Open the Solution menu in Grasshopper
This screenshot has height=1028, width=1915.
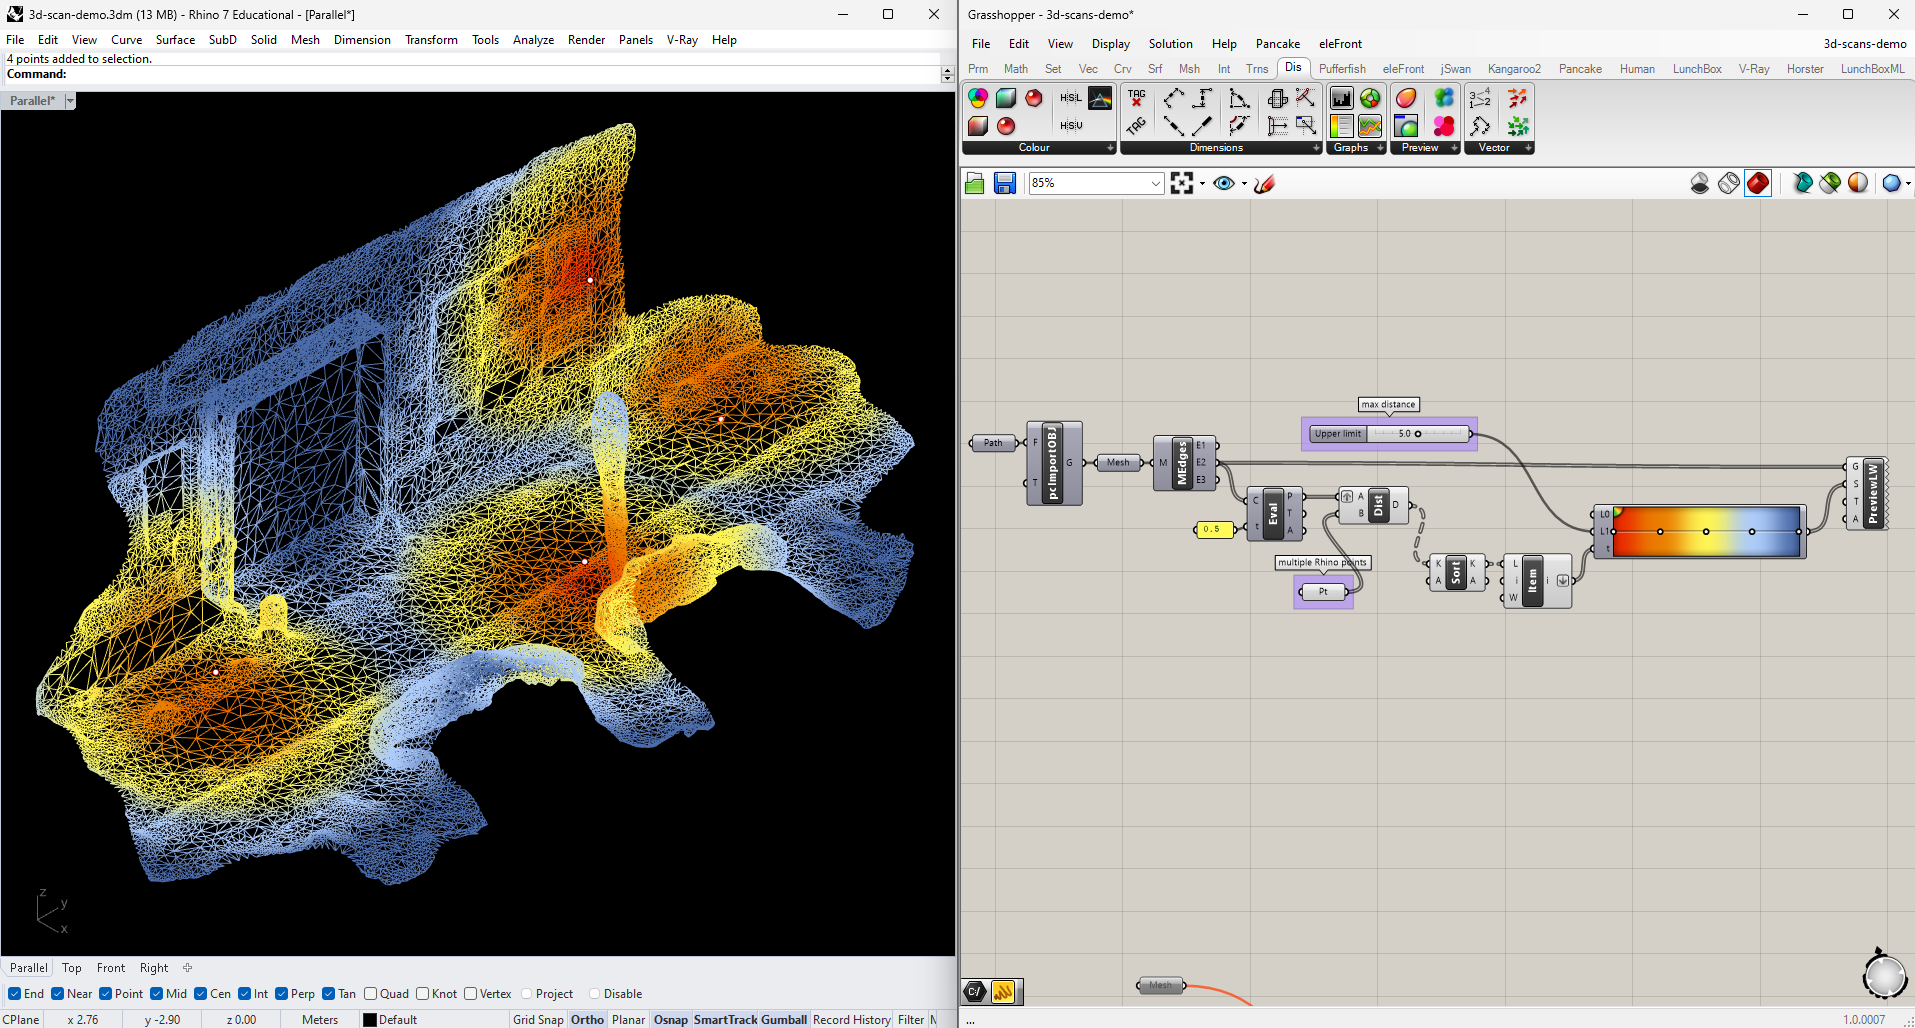coord(1170,43)
